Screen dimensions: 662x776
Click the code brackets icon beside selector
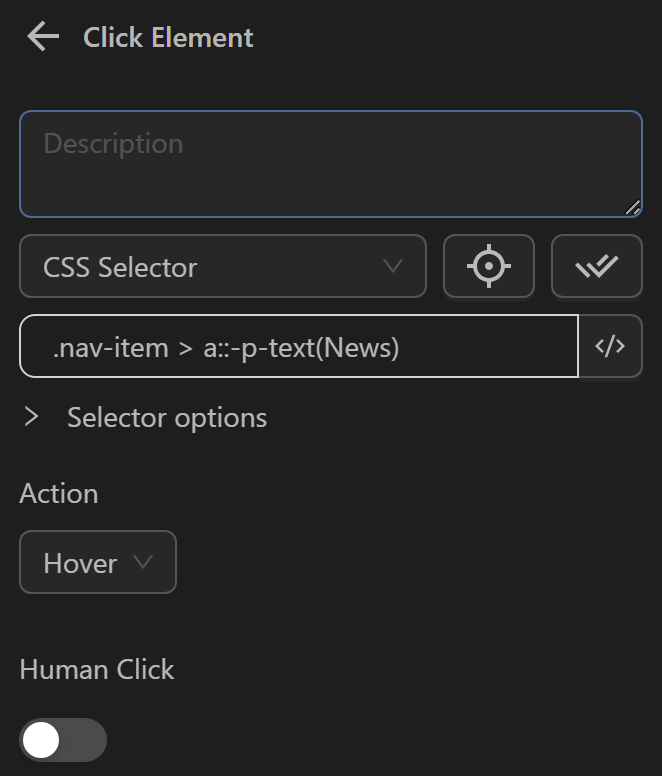click(610, 346)
